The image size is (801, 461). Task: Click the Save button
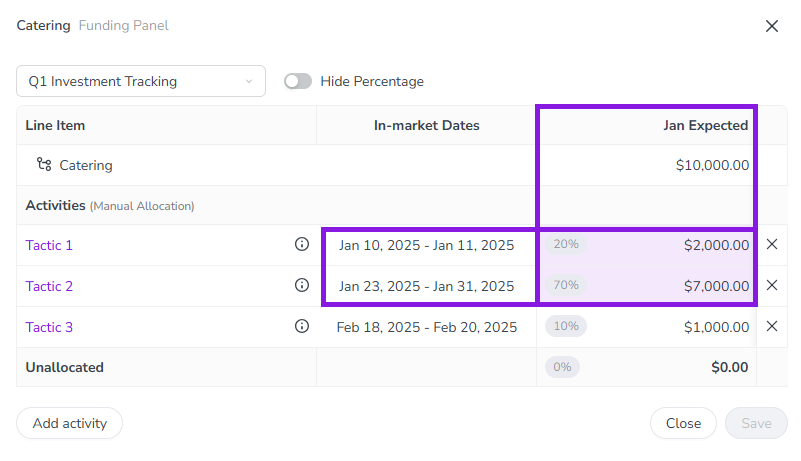click(756, 423)
